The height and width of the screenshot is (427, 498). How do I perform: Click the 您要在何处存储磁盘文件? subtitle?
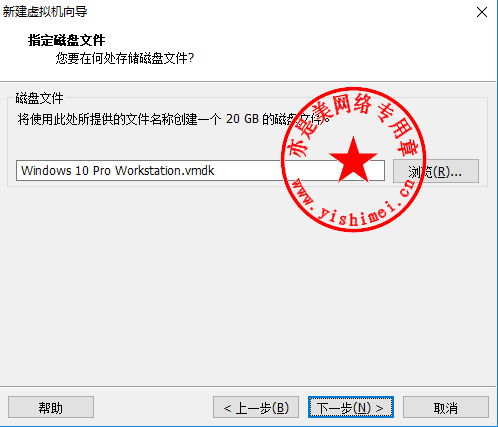click(125, 58)
